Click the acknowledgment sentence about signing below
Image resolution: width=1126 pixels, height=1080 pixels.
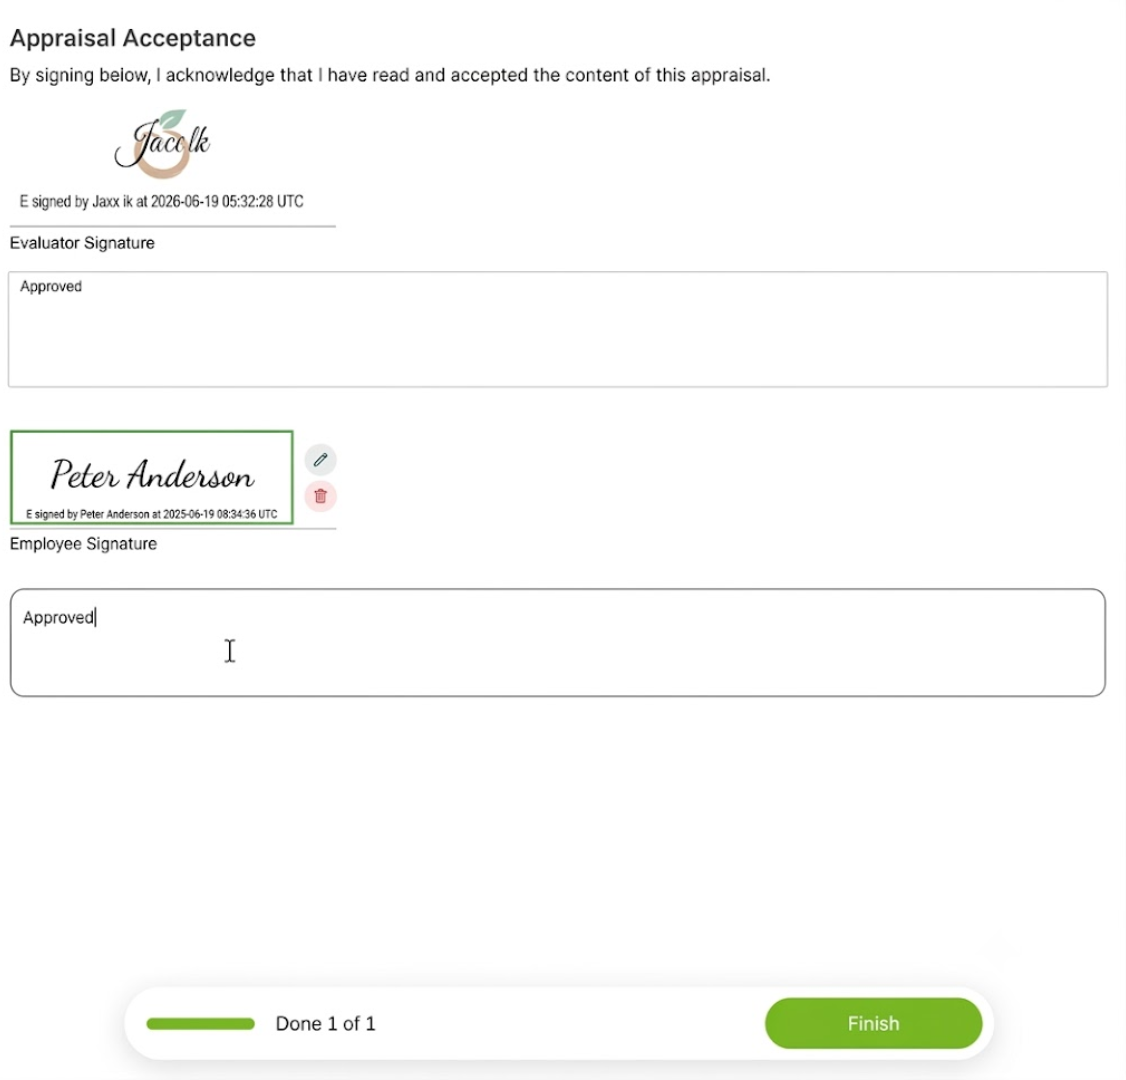coord(390,75)
